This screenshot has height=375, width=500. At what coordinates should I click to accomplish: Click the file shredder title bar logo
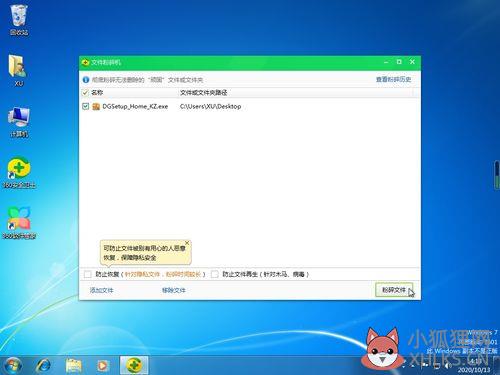85,62
